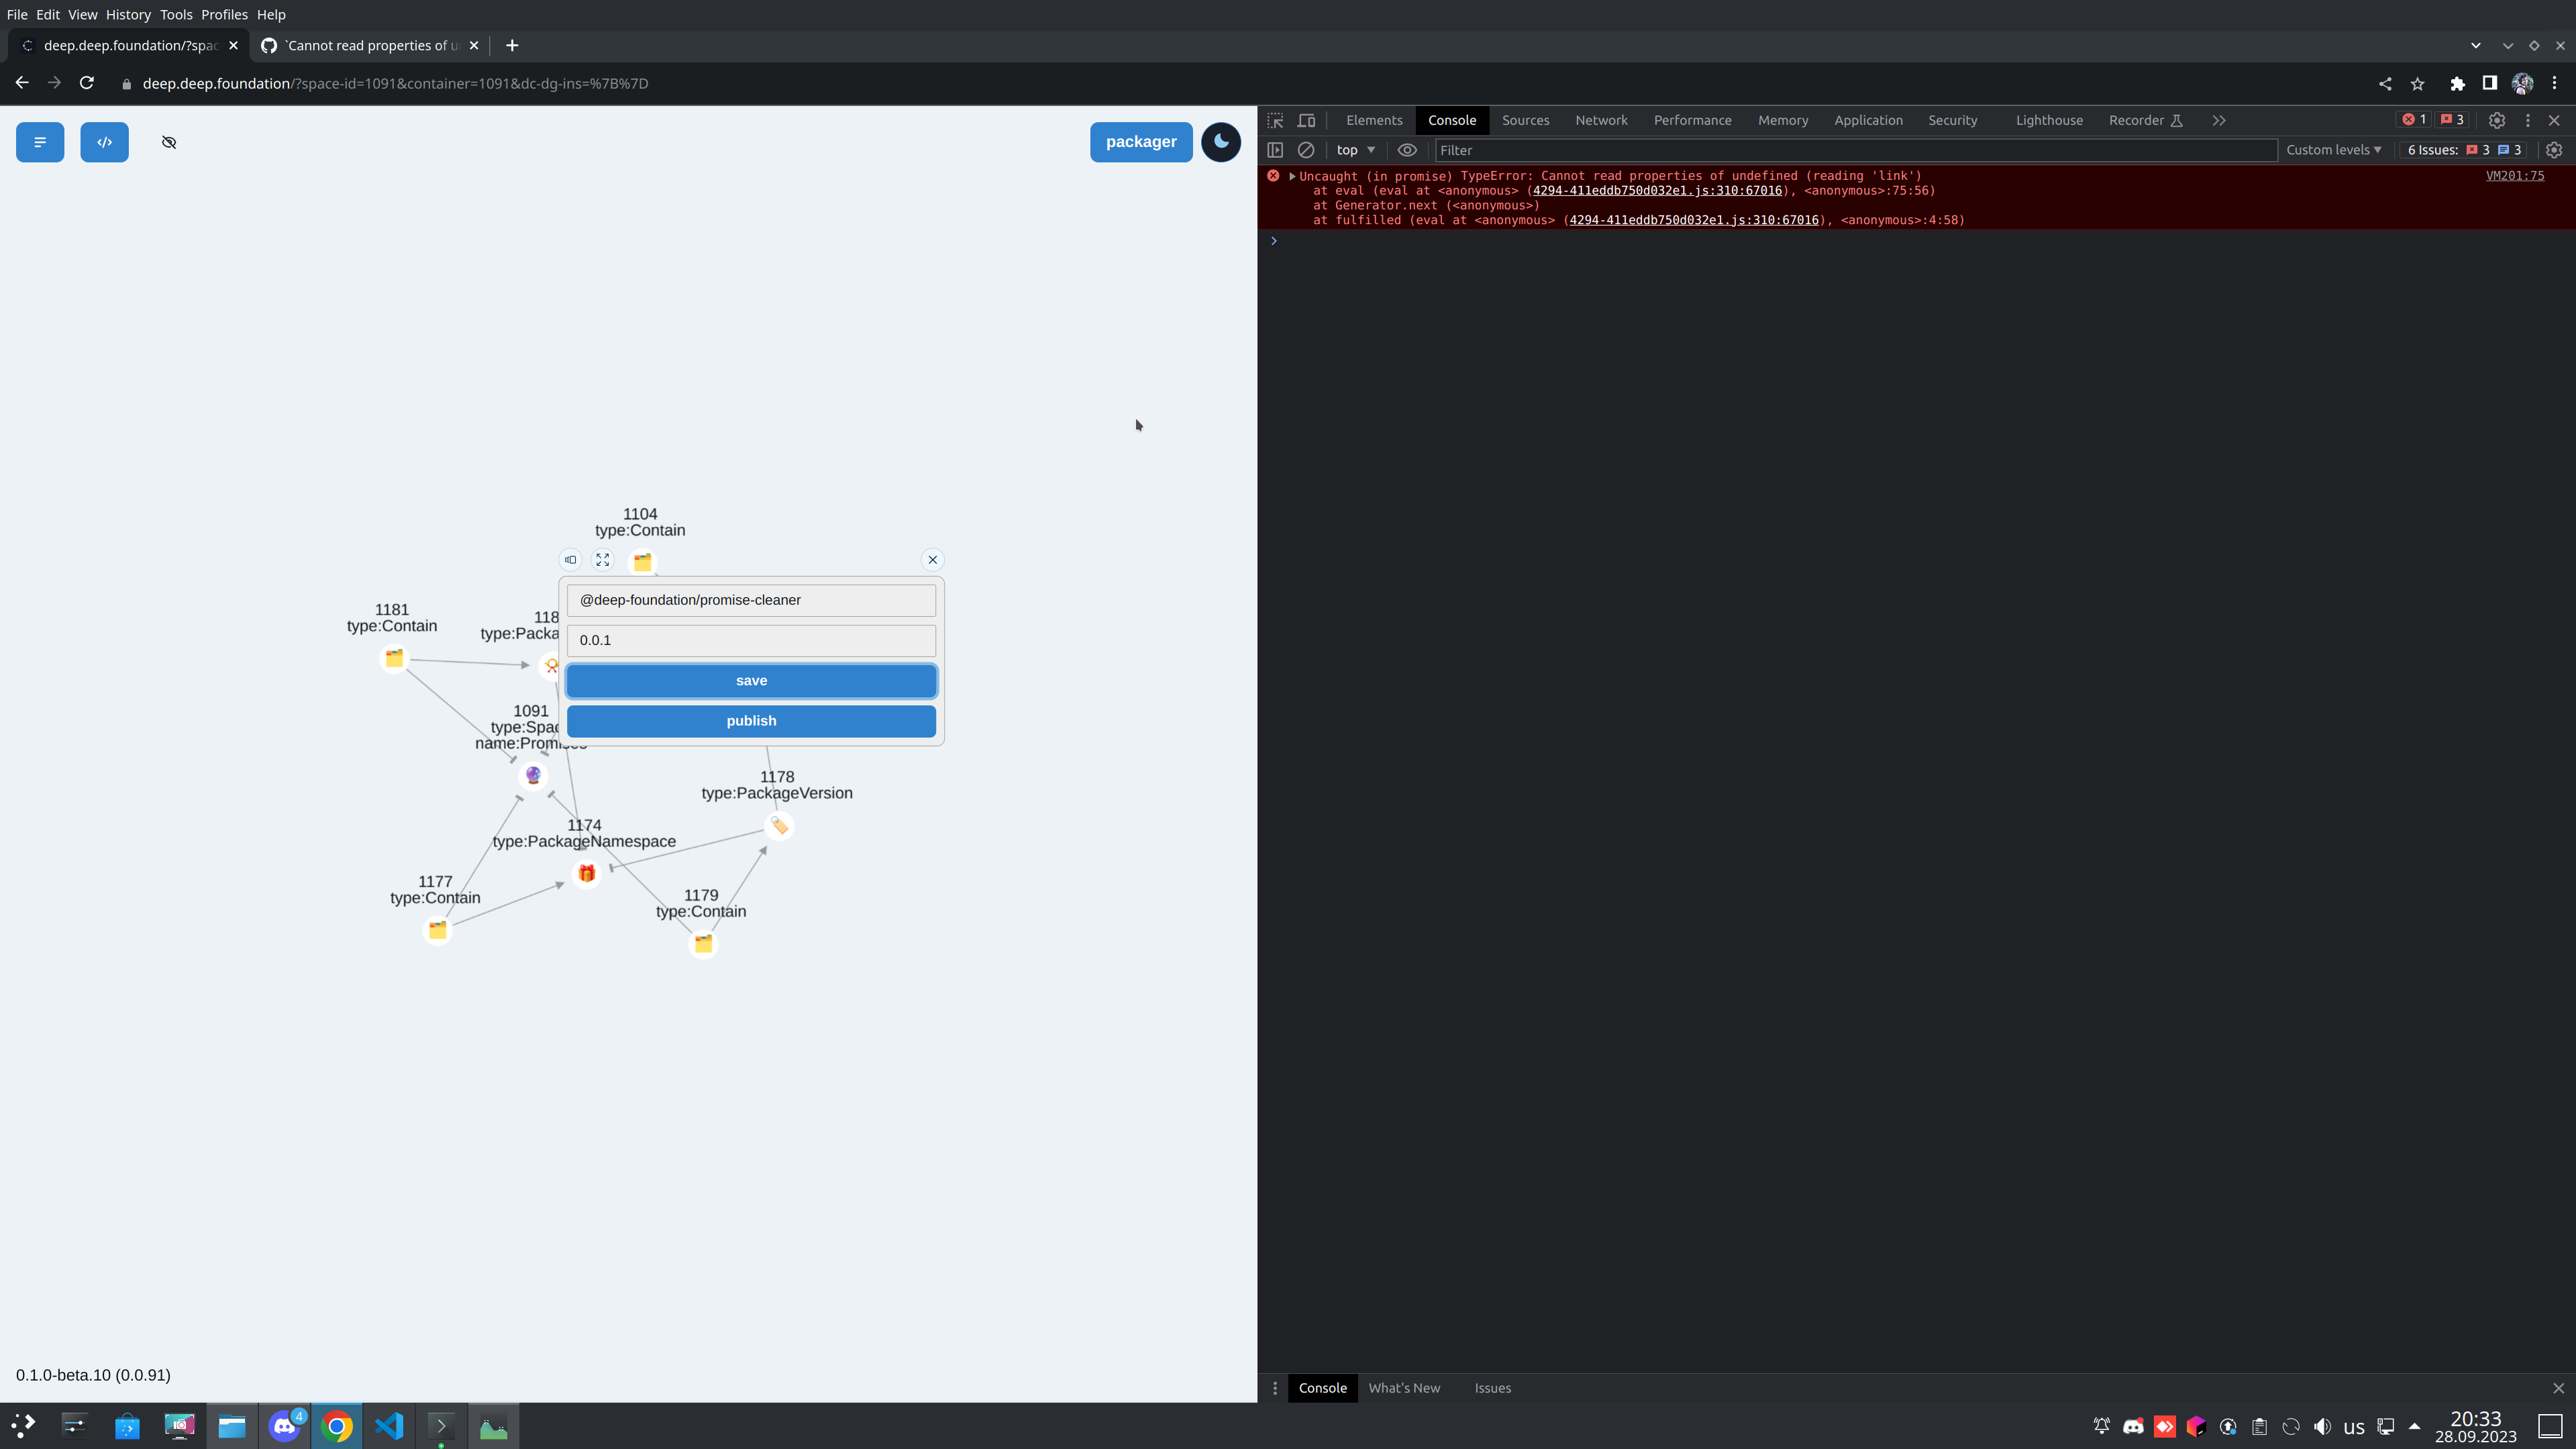The width and height of the screenshot is (2576, 1449).
Task: Toggle the crossed-eye visibility icon
Action: point(169,142)
